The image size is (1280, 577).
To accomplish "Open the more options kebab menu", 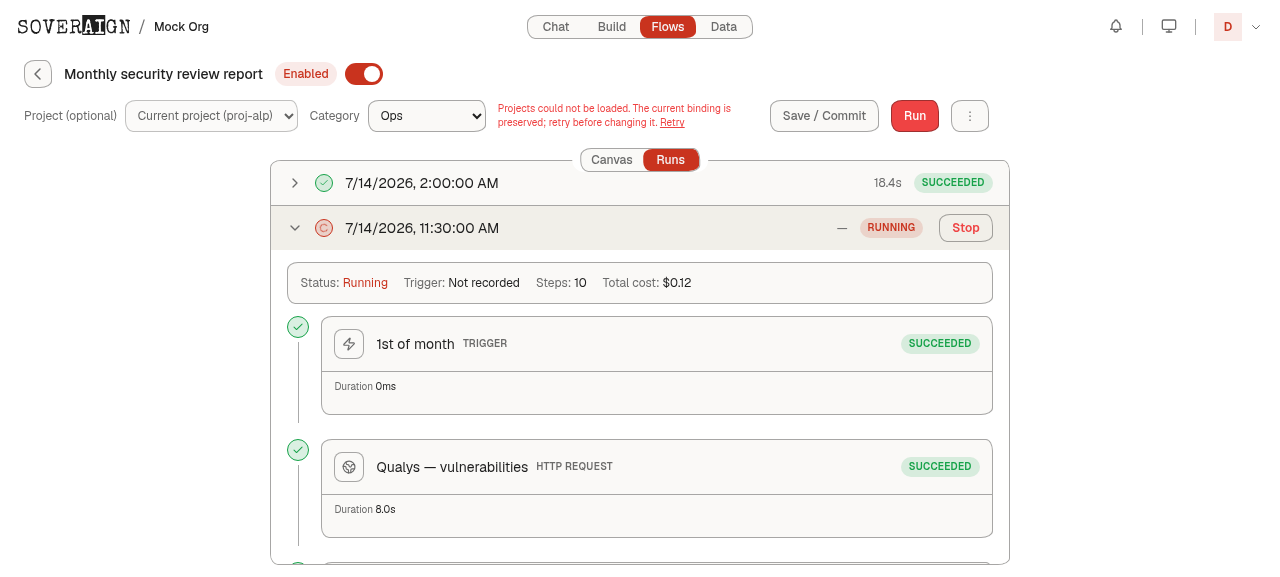I will click(x=970, y=116).
